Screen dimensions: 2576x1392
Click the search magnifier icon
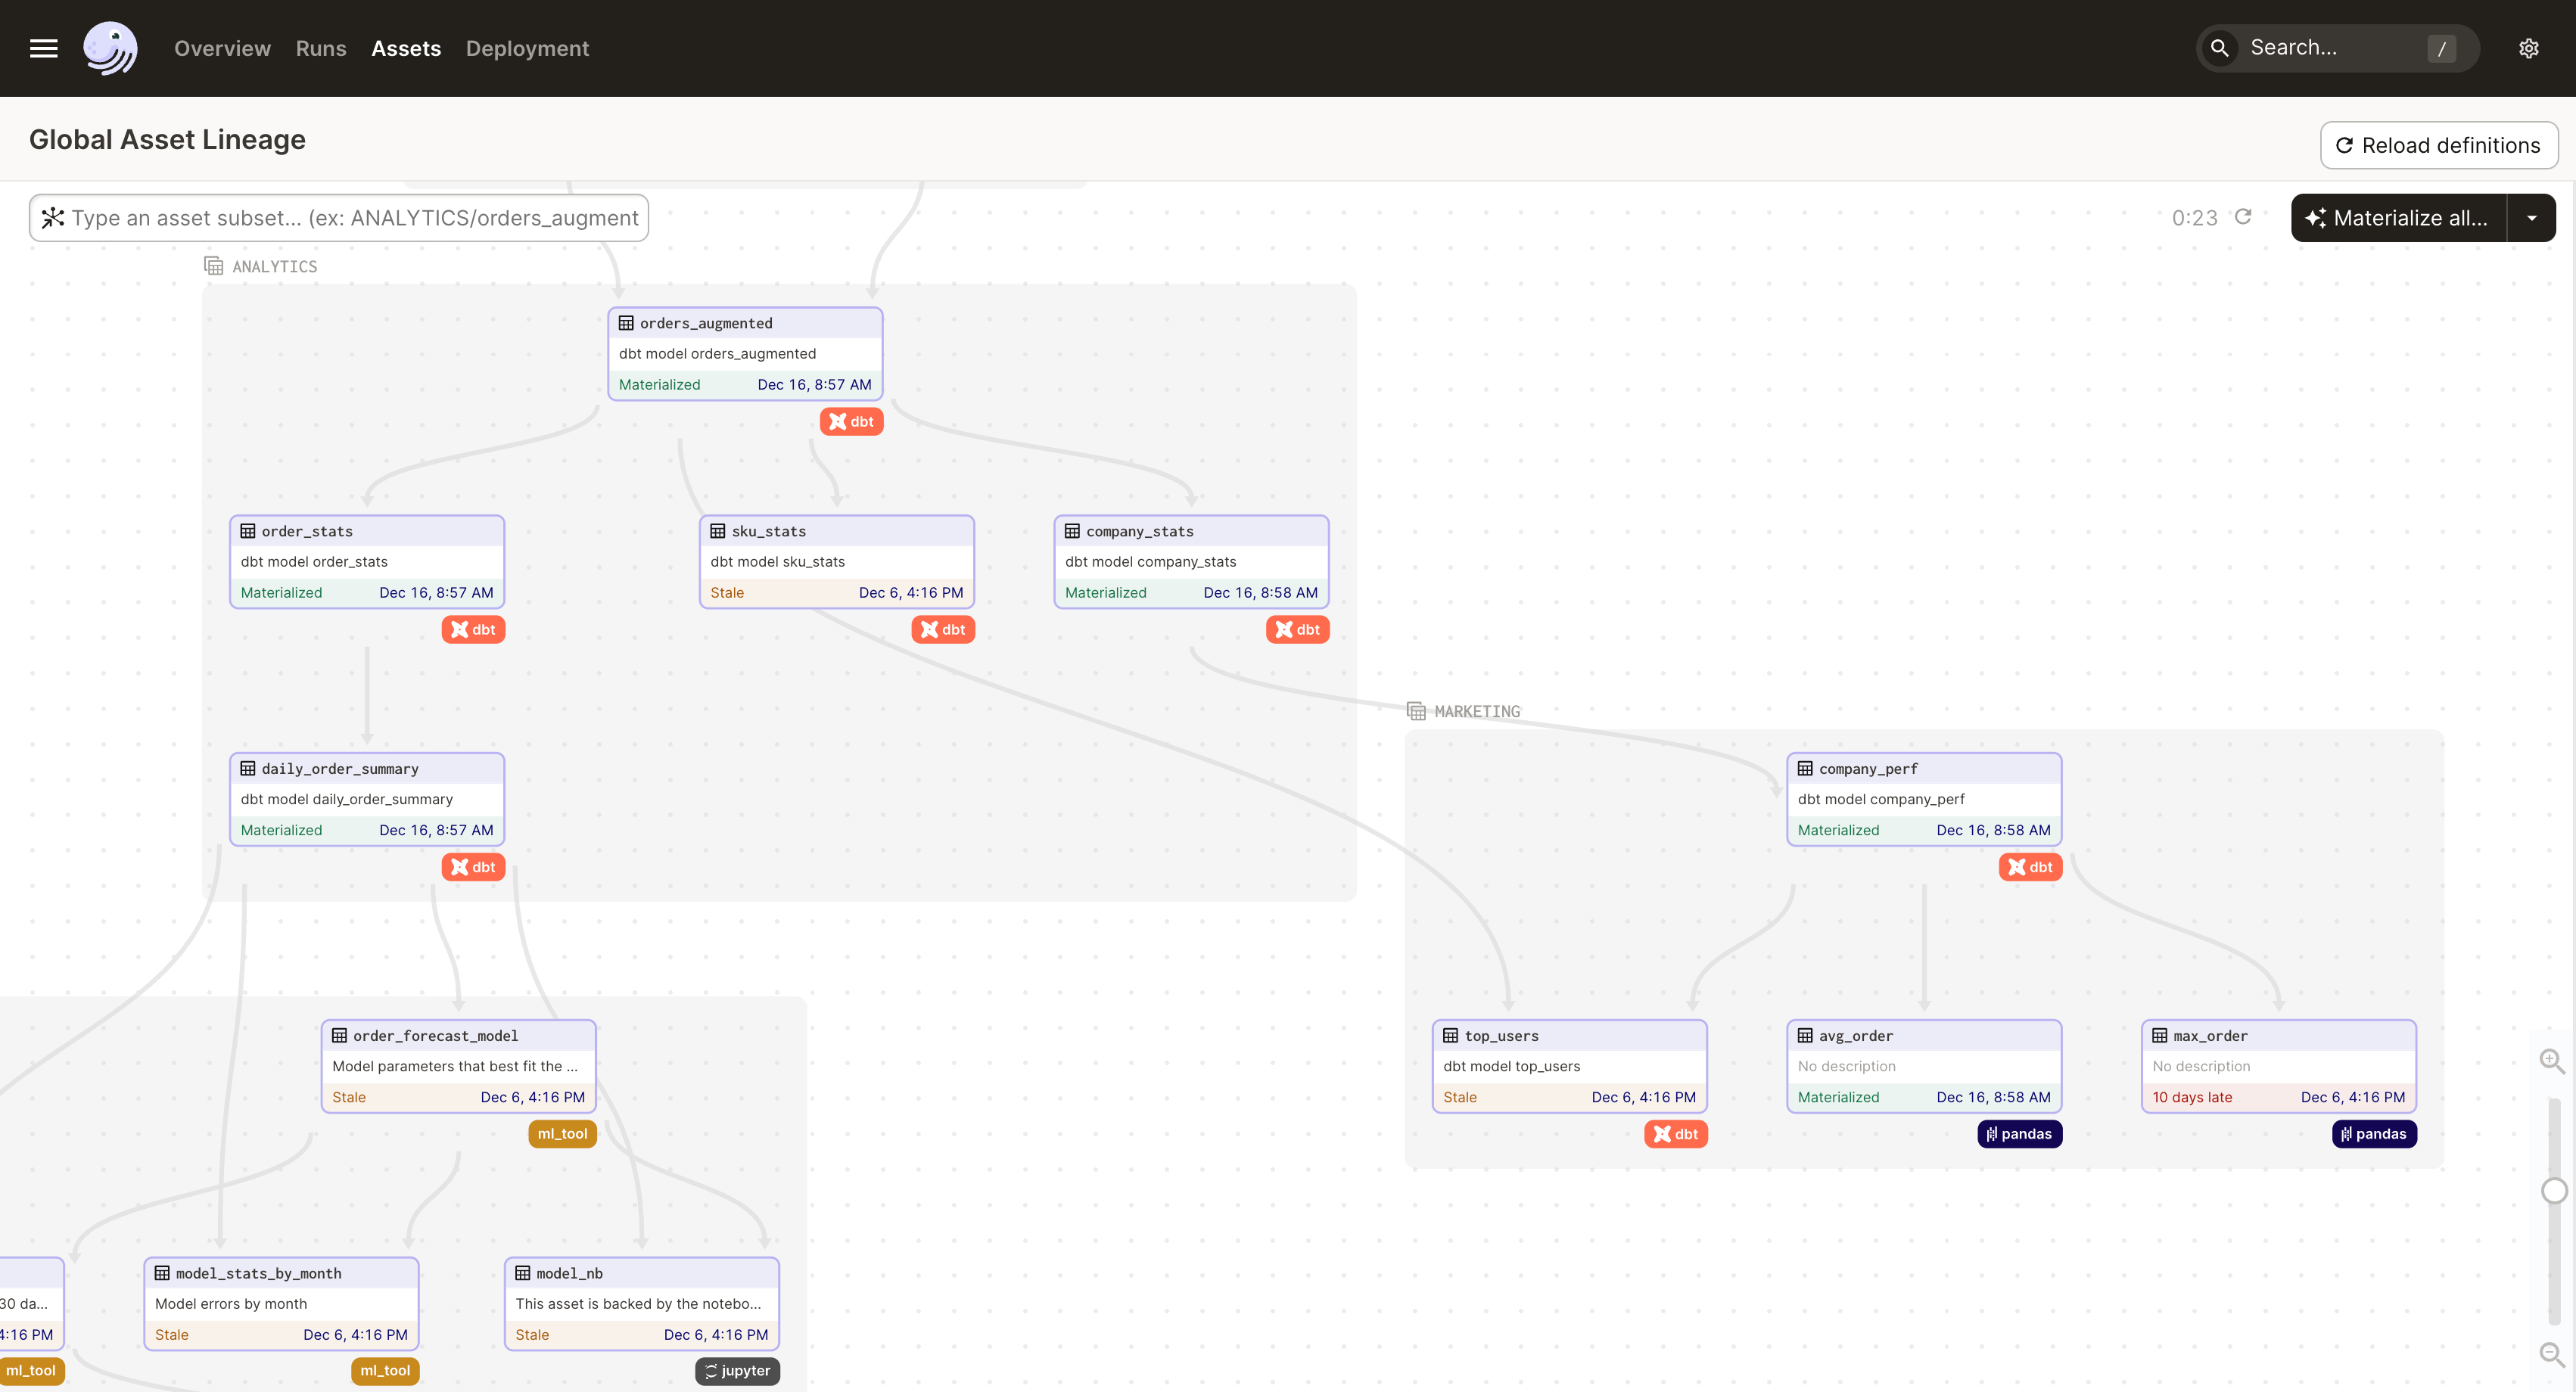[2219, 48]
